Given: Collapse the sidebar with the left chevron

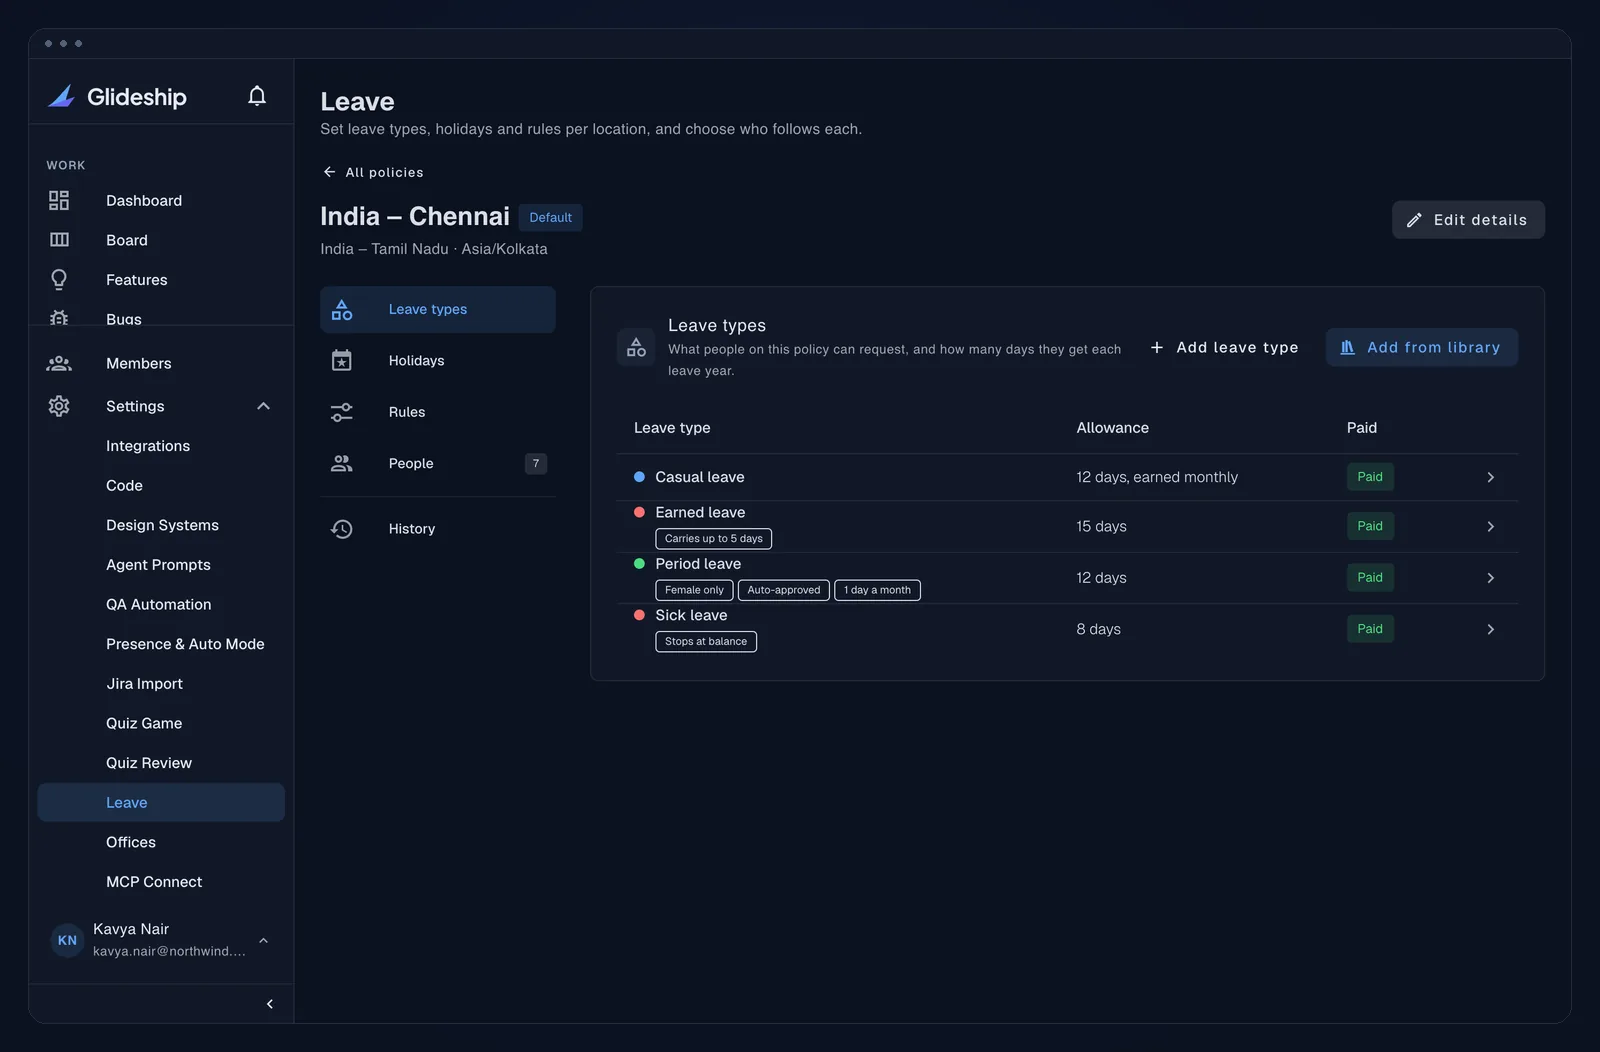Looking at the screenshot, I should click(x=269, y=1004).
